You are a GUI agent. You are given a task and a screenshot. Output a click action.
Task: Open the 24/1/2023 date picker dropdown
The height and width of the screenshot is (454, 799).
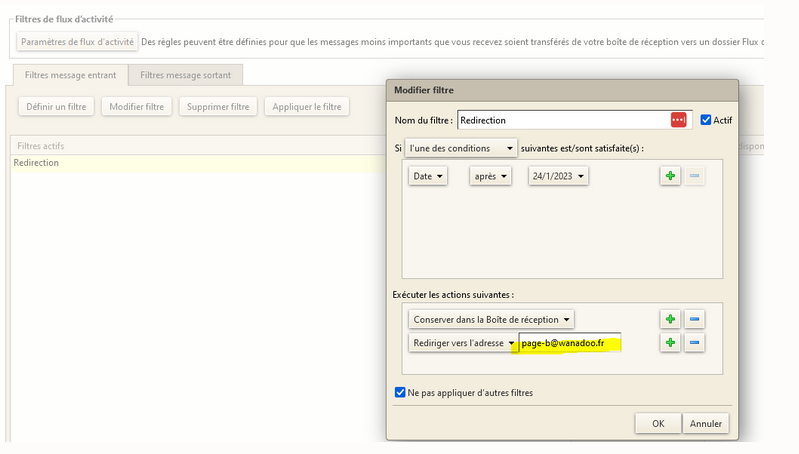point(558,176)
